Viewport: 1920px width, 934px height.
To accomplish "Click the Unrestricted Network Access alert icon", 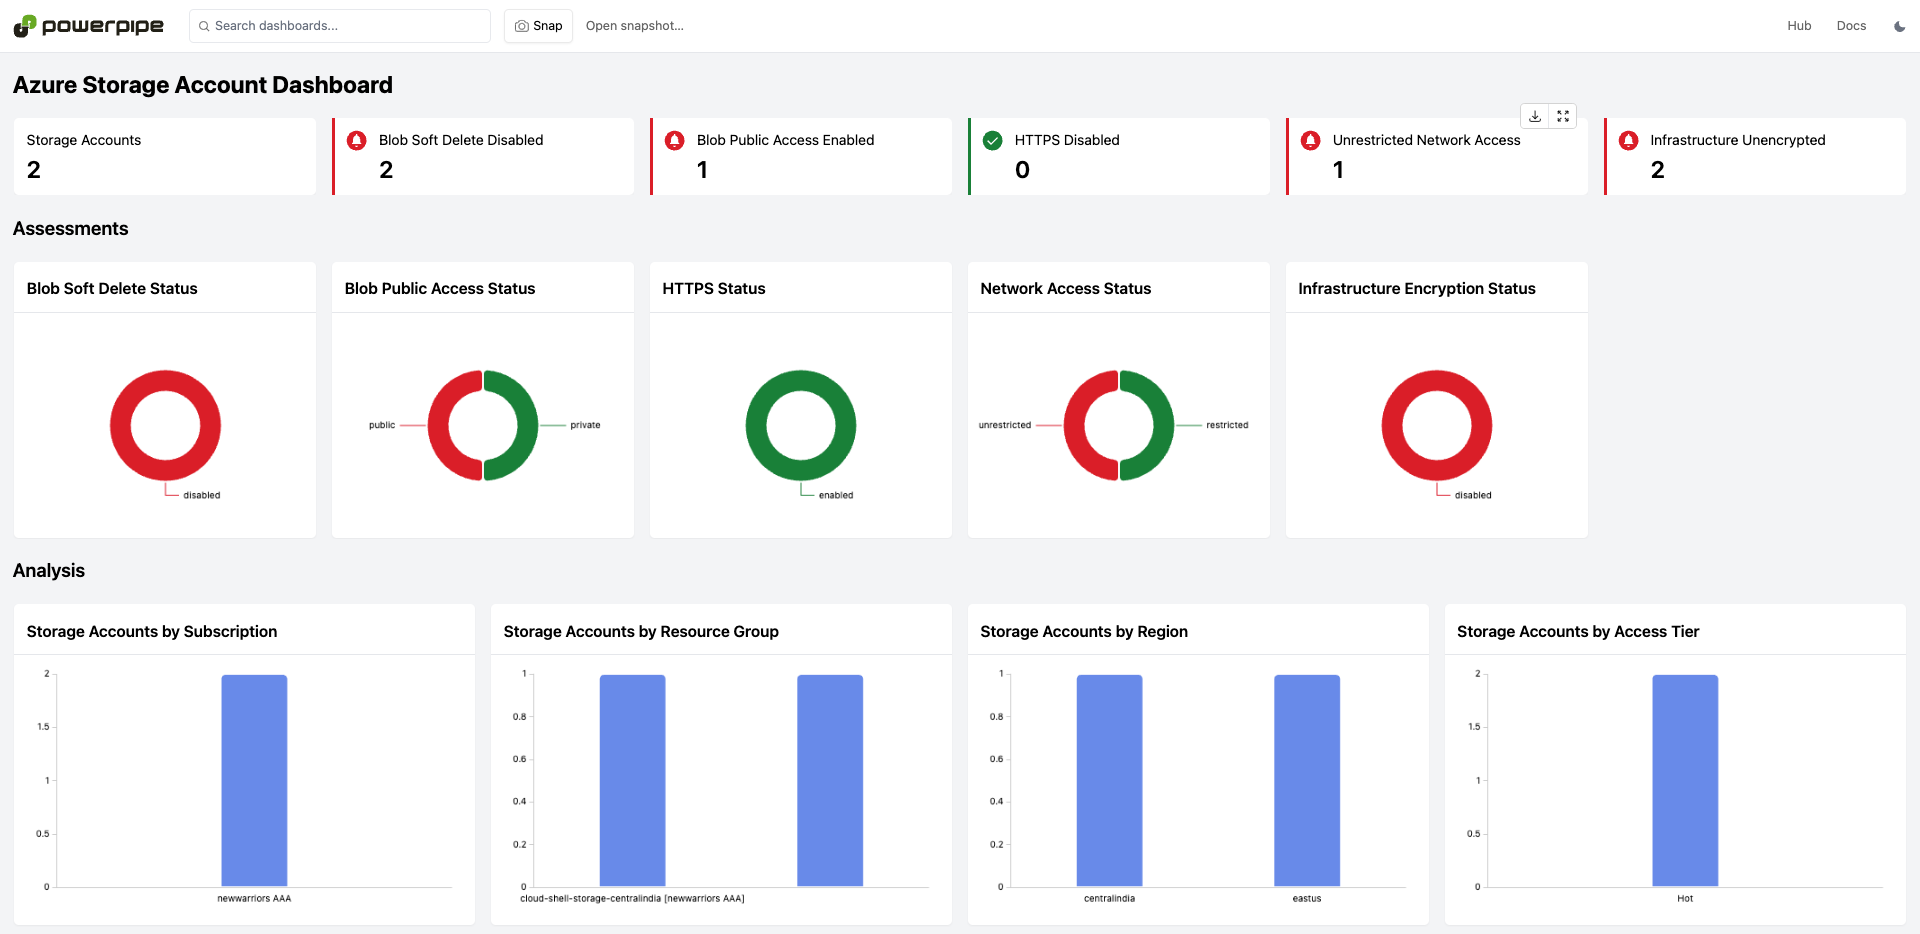I will click(x=1310, y=140).
